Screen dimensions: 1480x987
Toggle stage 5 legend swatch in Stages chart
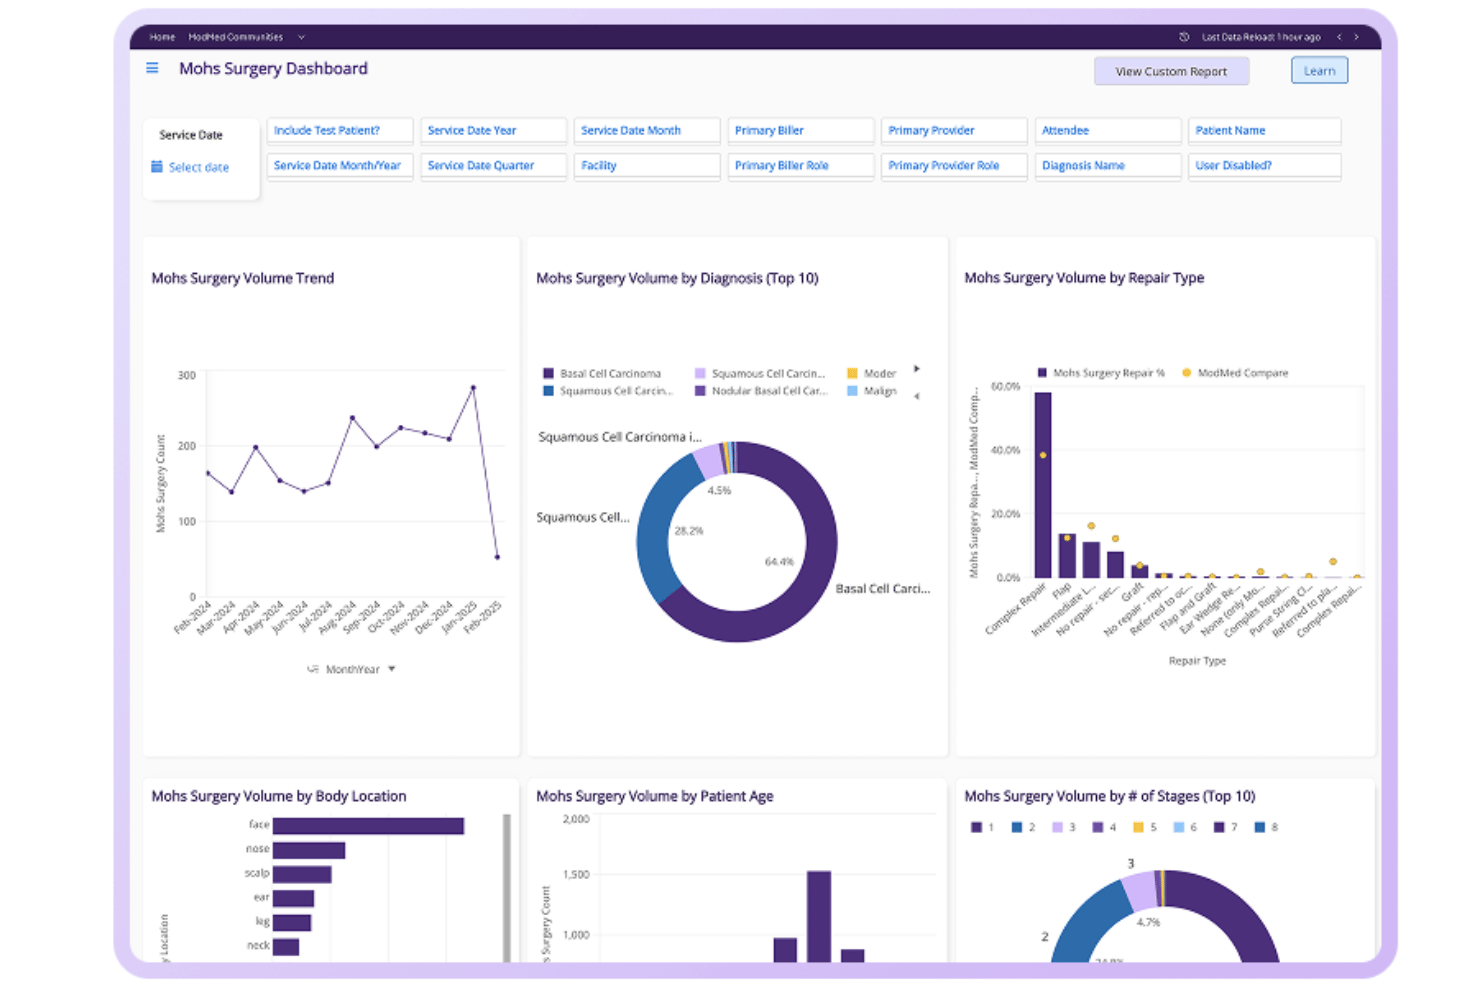coord(1138,827)
